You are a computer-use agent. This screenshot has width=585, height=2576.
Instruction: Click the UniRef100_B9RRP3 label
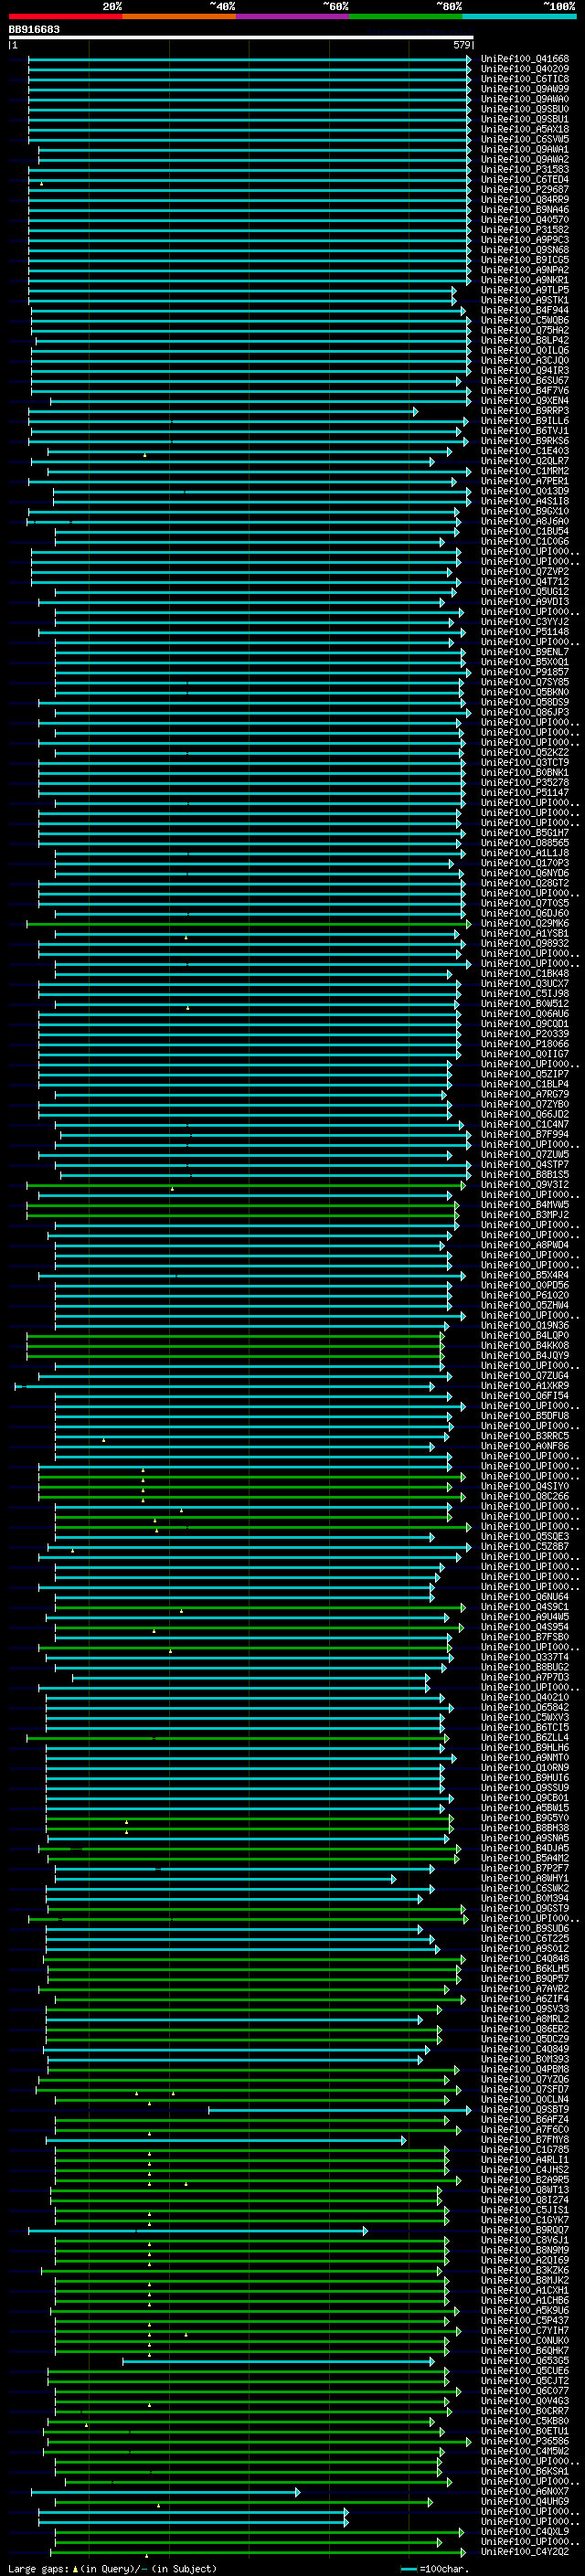[525, 411]
